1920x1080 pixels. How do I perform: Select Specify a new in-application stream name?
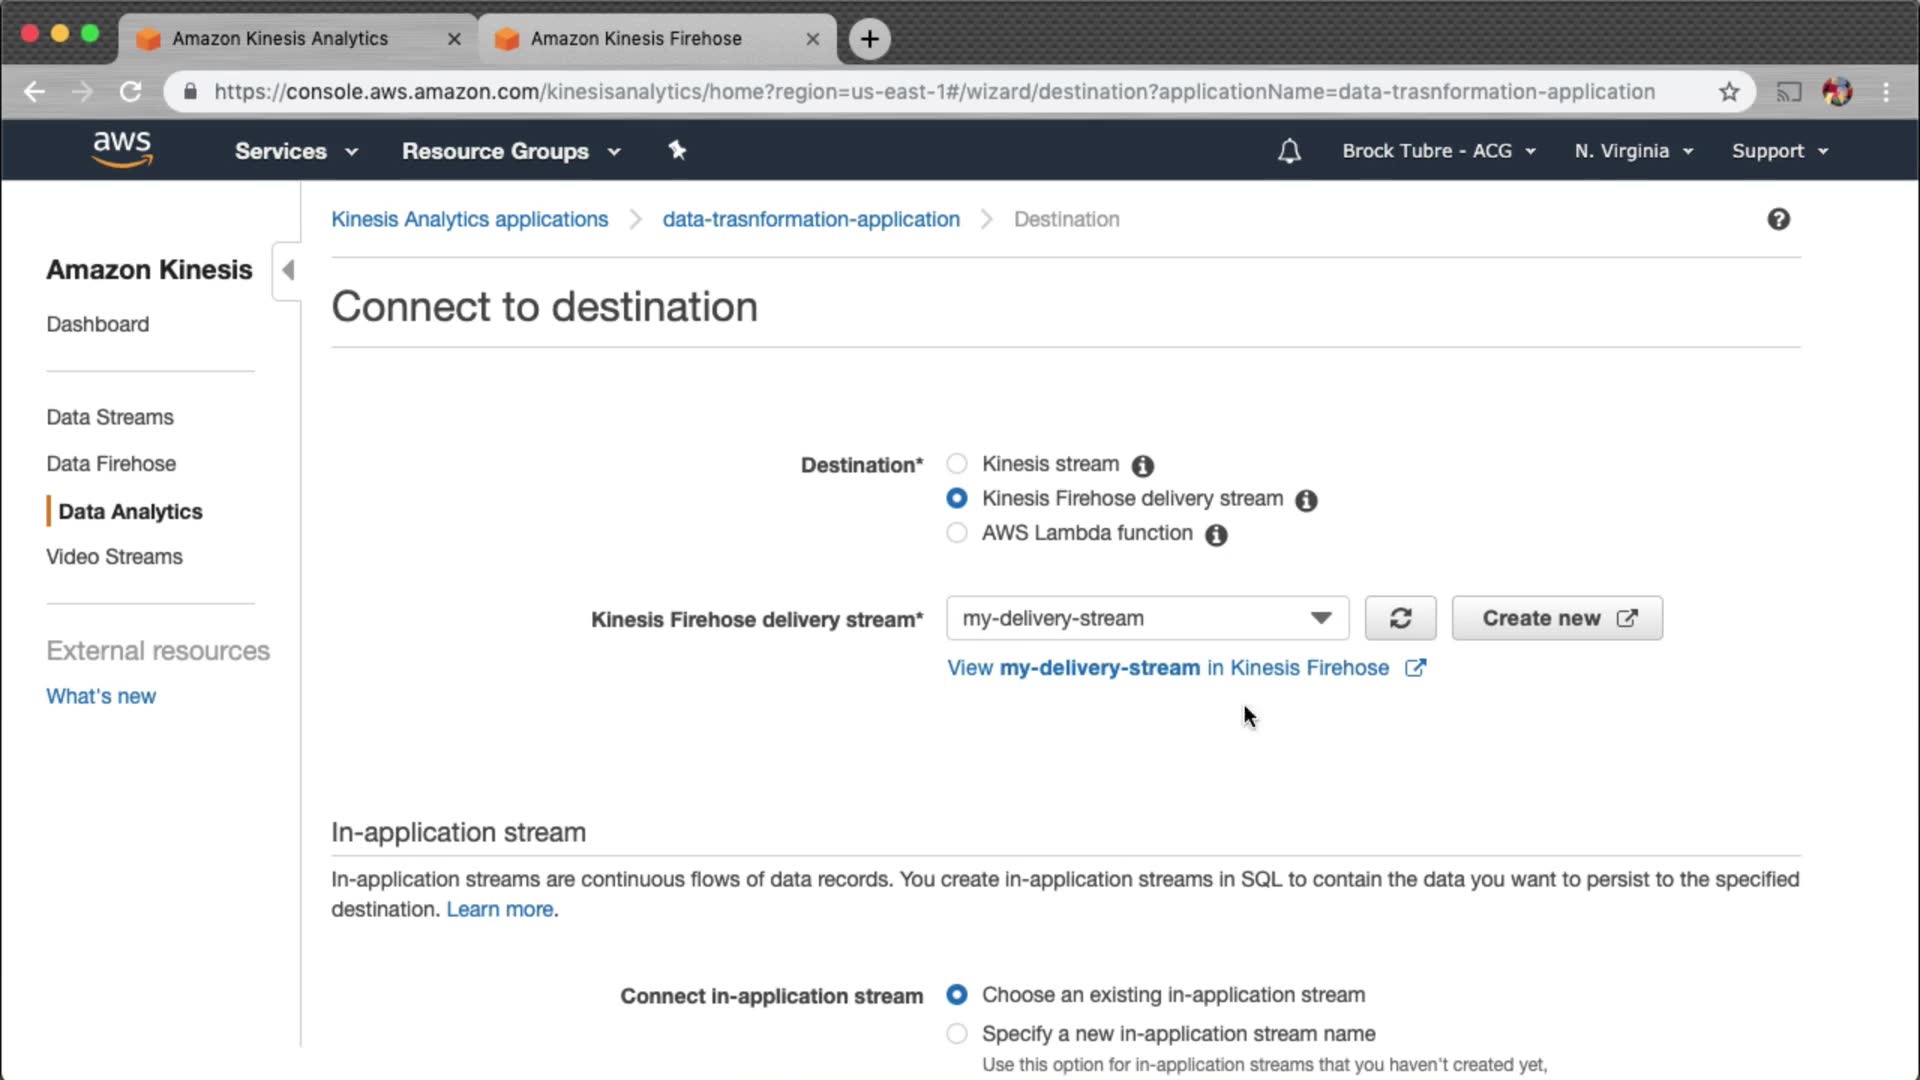coord(957,1033)
